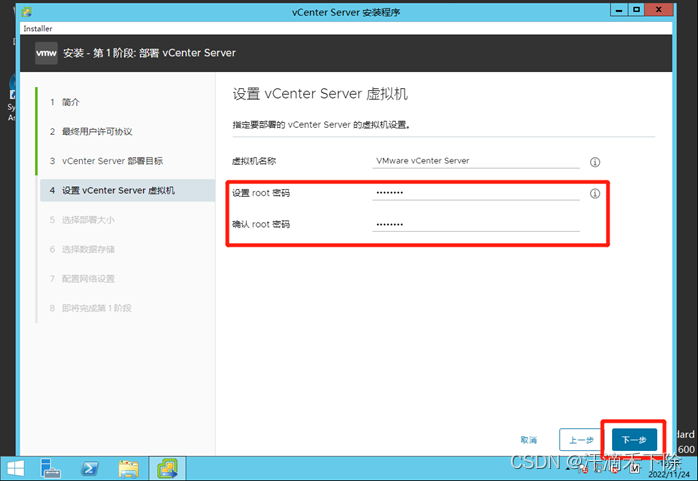
Task: Click the vmw logo in the header
Action: 46,53
